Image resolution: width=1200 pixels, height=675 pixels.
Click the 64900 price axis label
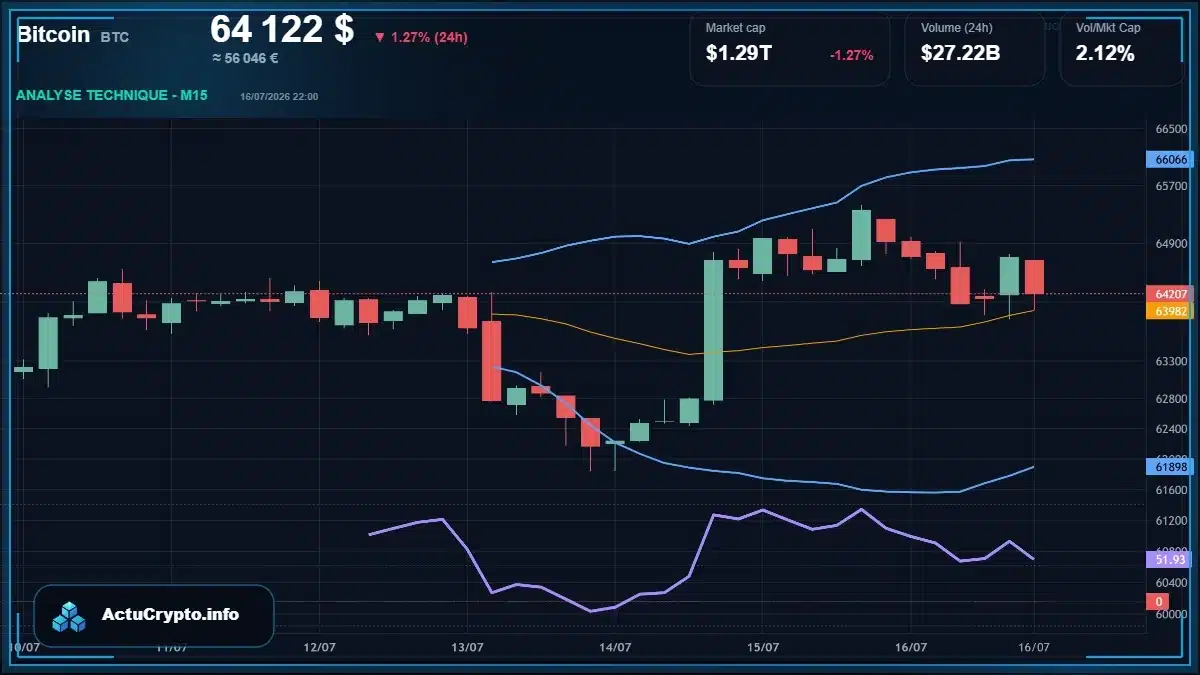1171,243
